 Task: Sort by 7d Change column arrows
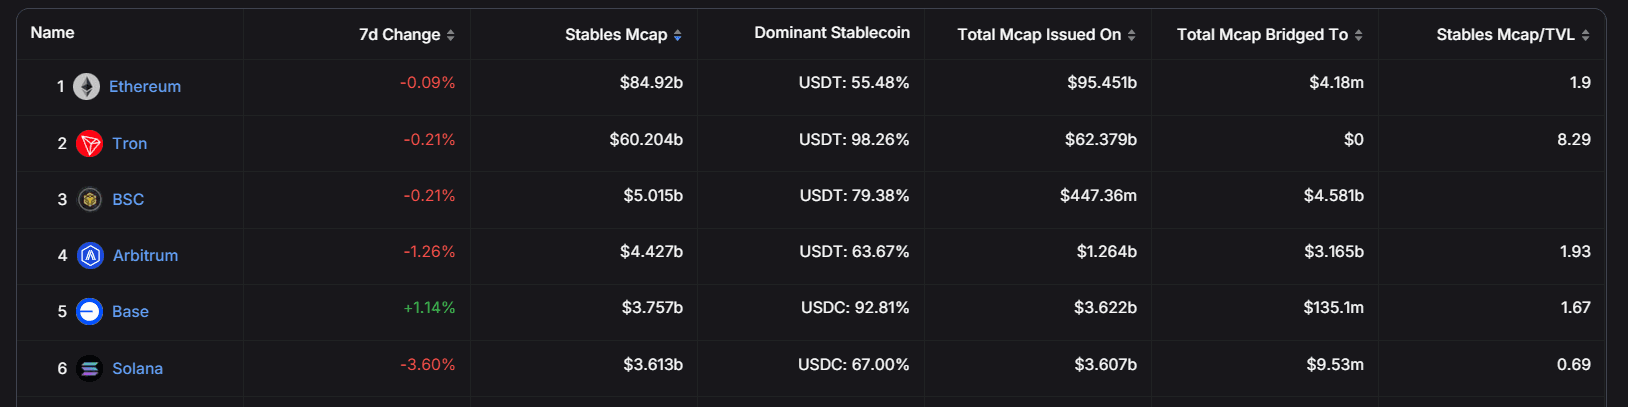coord(451,35)
